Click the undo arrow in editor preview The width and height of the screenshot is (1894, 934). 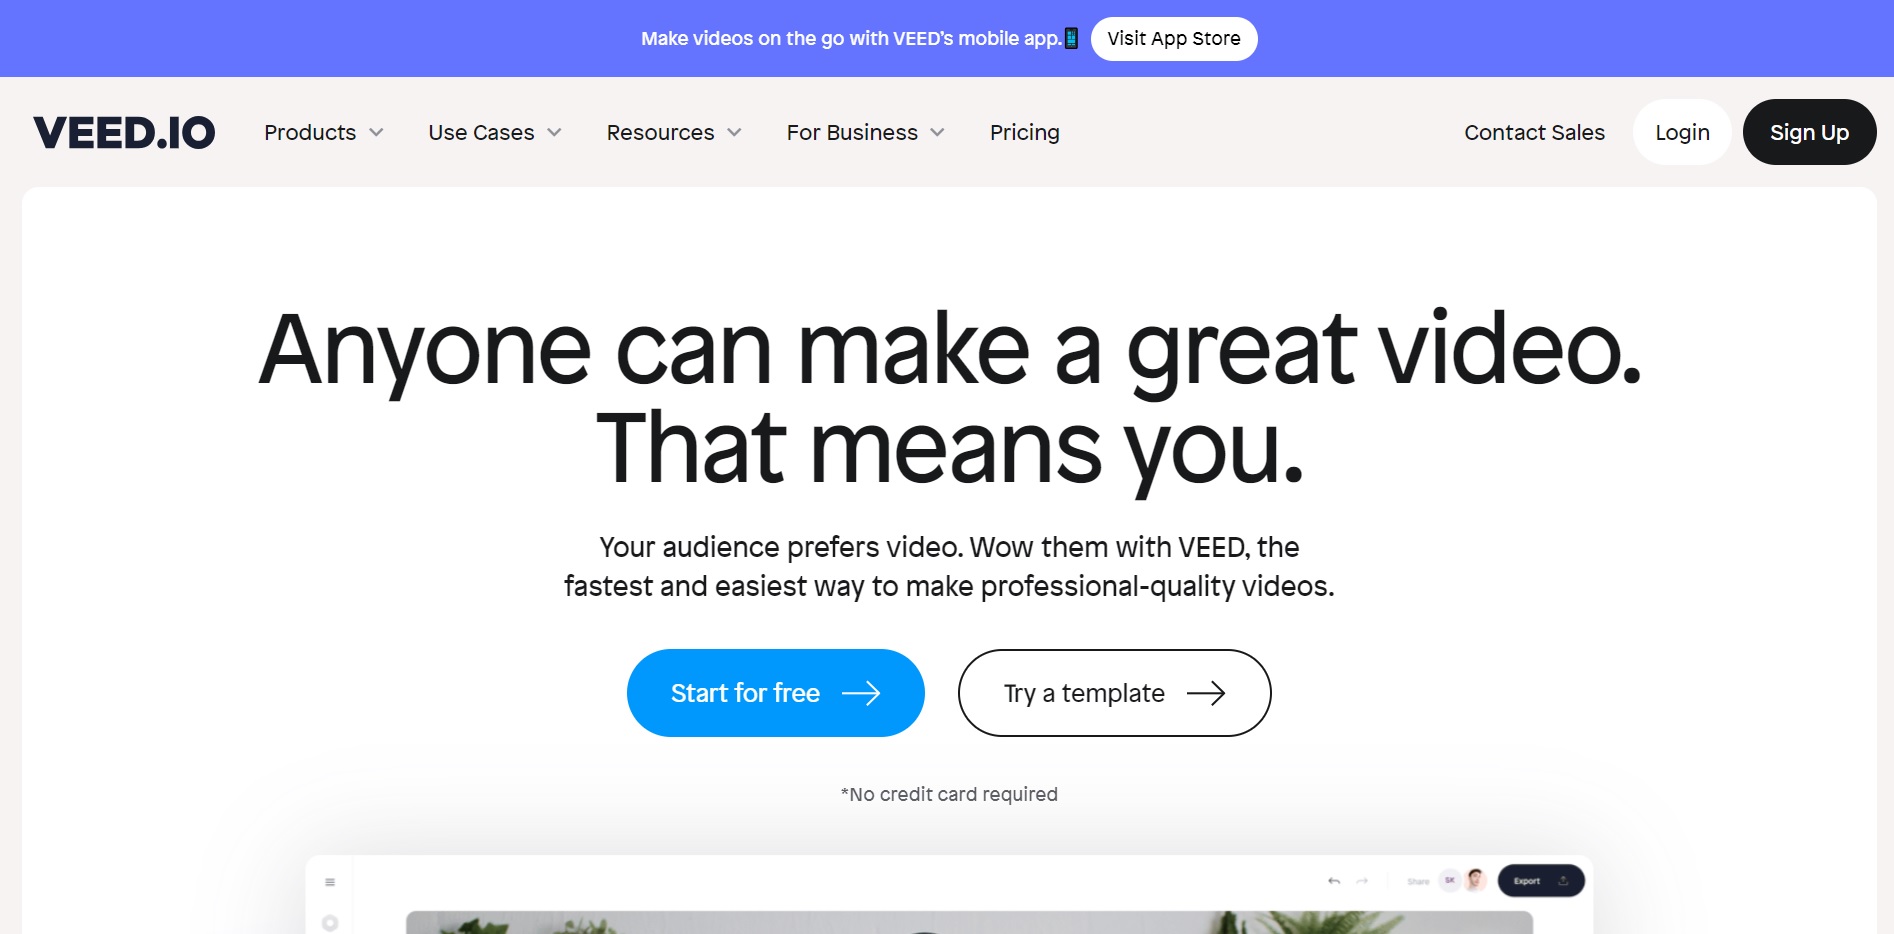pos(1334,881)
